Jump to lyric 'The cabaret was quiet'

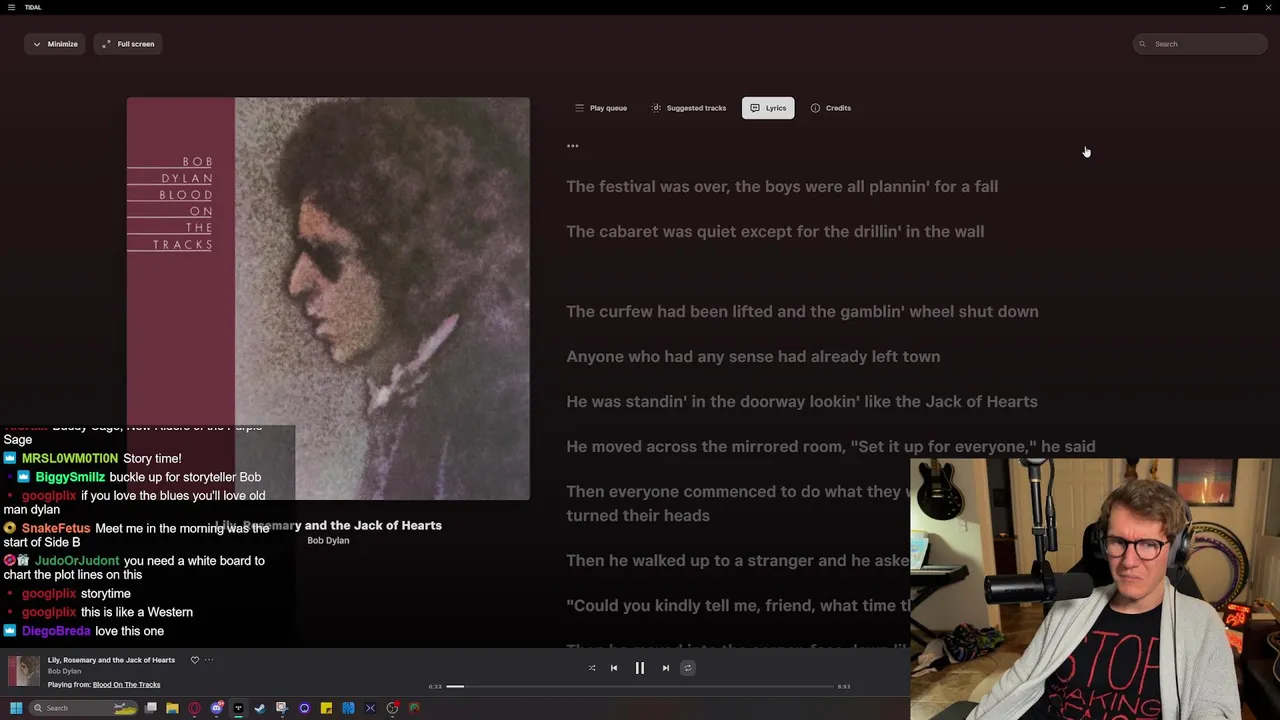pos(775,232)
